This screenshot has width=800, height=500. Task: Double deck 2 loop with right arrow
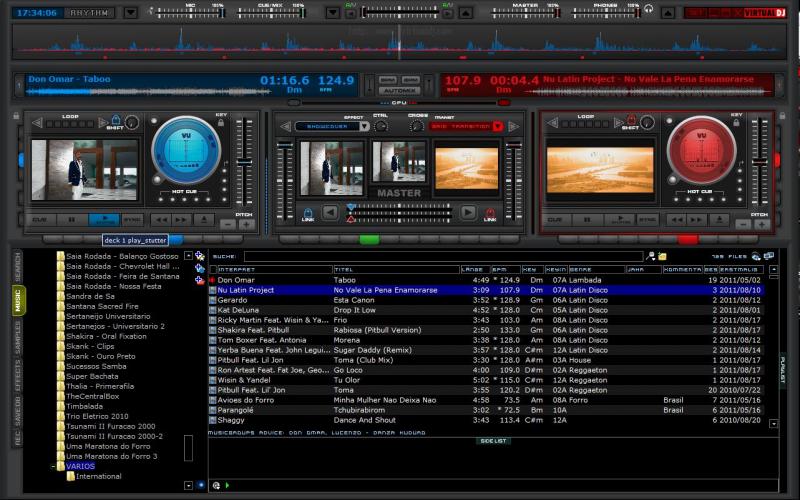618,123
